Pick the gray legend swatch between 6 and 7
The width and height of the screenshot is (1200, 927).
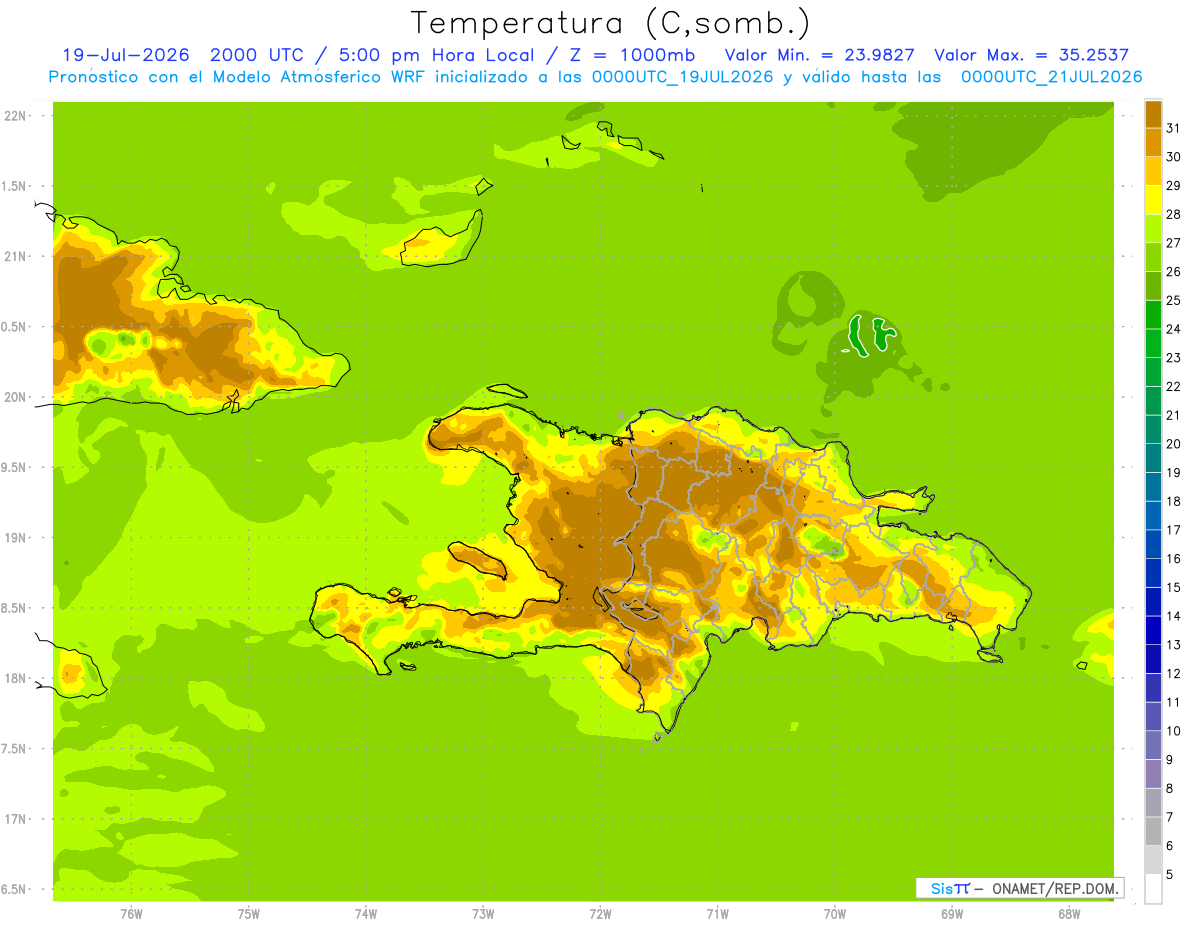(x=1153, y=831)
